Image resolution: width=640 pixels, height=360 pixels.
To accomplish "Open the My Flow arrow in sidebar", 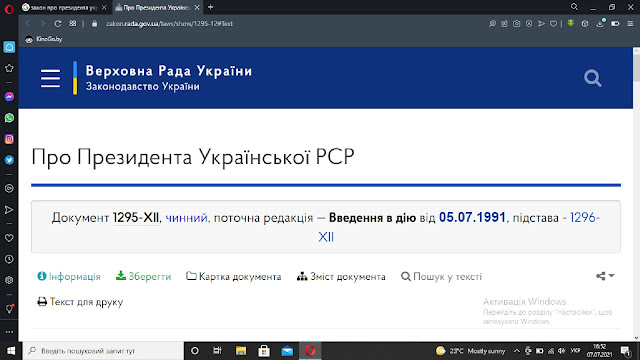I will pyautogui.click(x=9, y=210).
